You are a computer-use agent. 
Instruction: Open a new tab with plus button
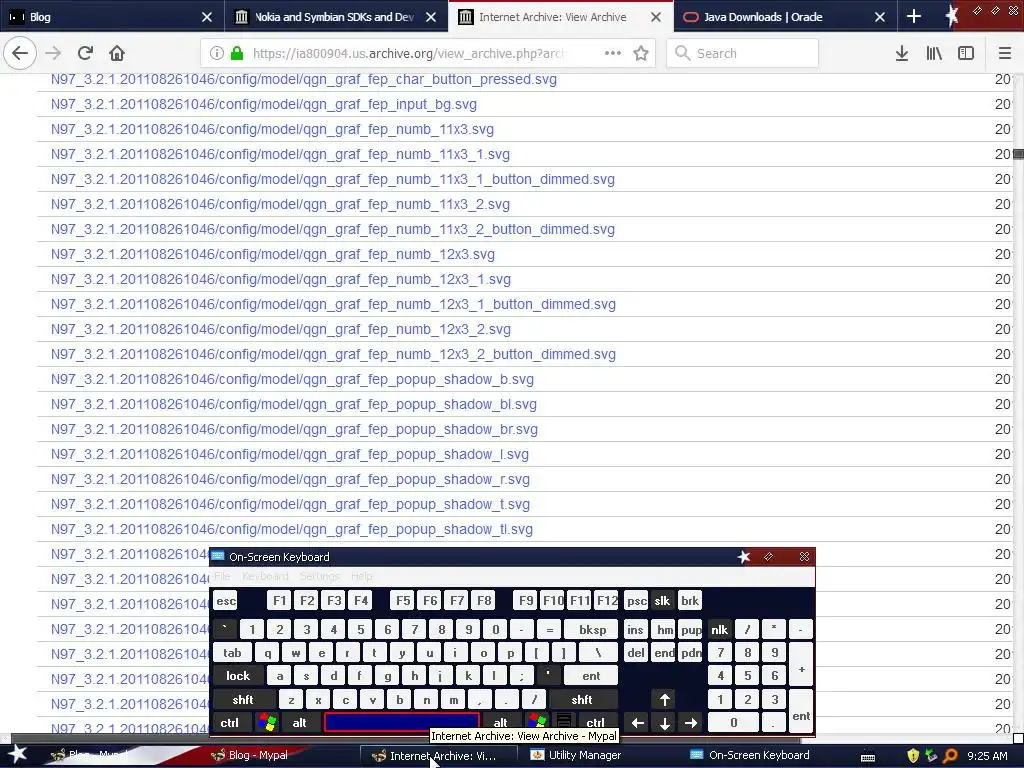[x=914, y=17]
